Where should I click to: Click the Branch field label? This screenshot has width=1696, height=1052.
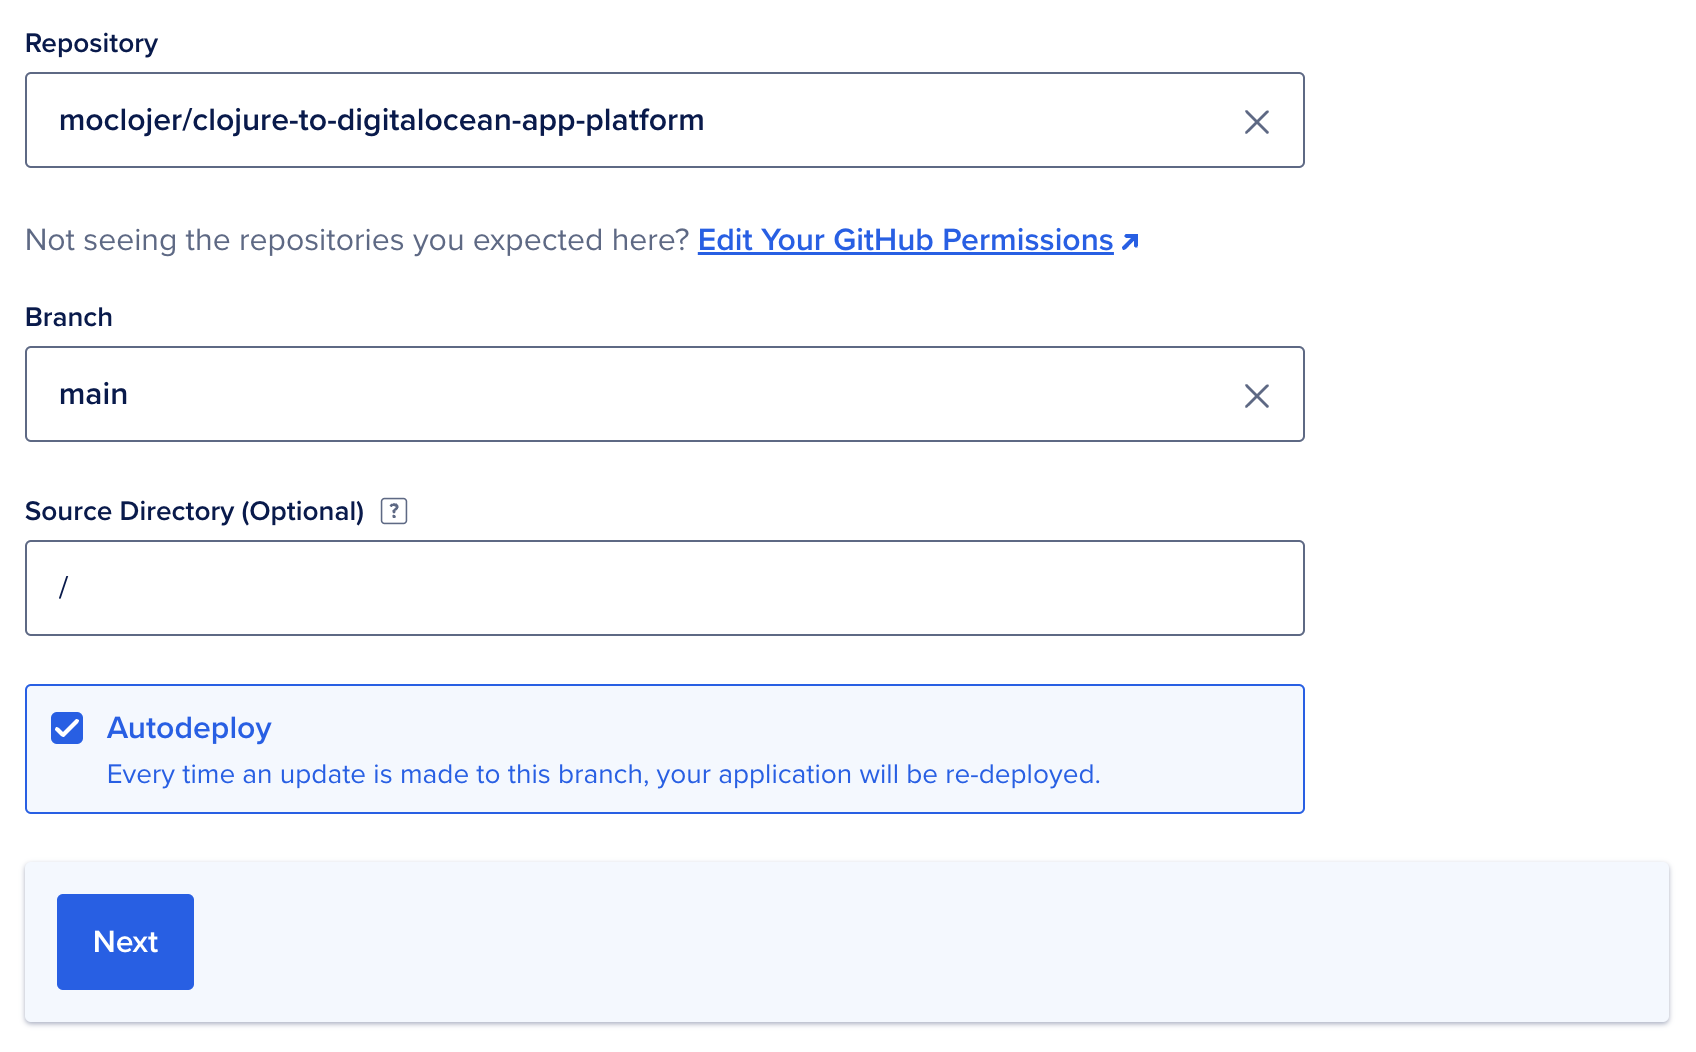point(68,317)
